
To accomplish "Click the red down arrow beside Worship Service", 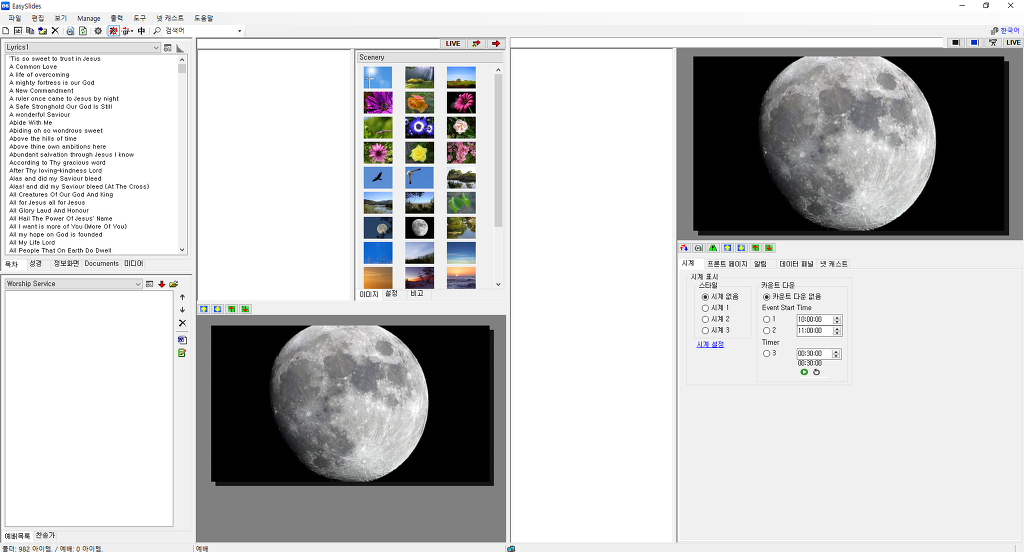I will (x=162, y=284).
